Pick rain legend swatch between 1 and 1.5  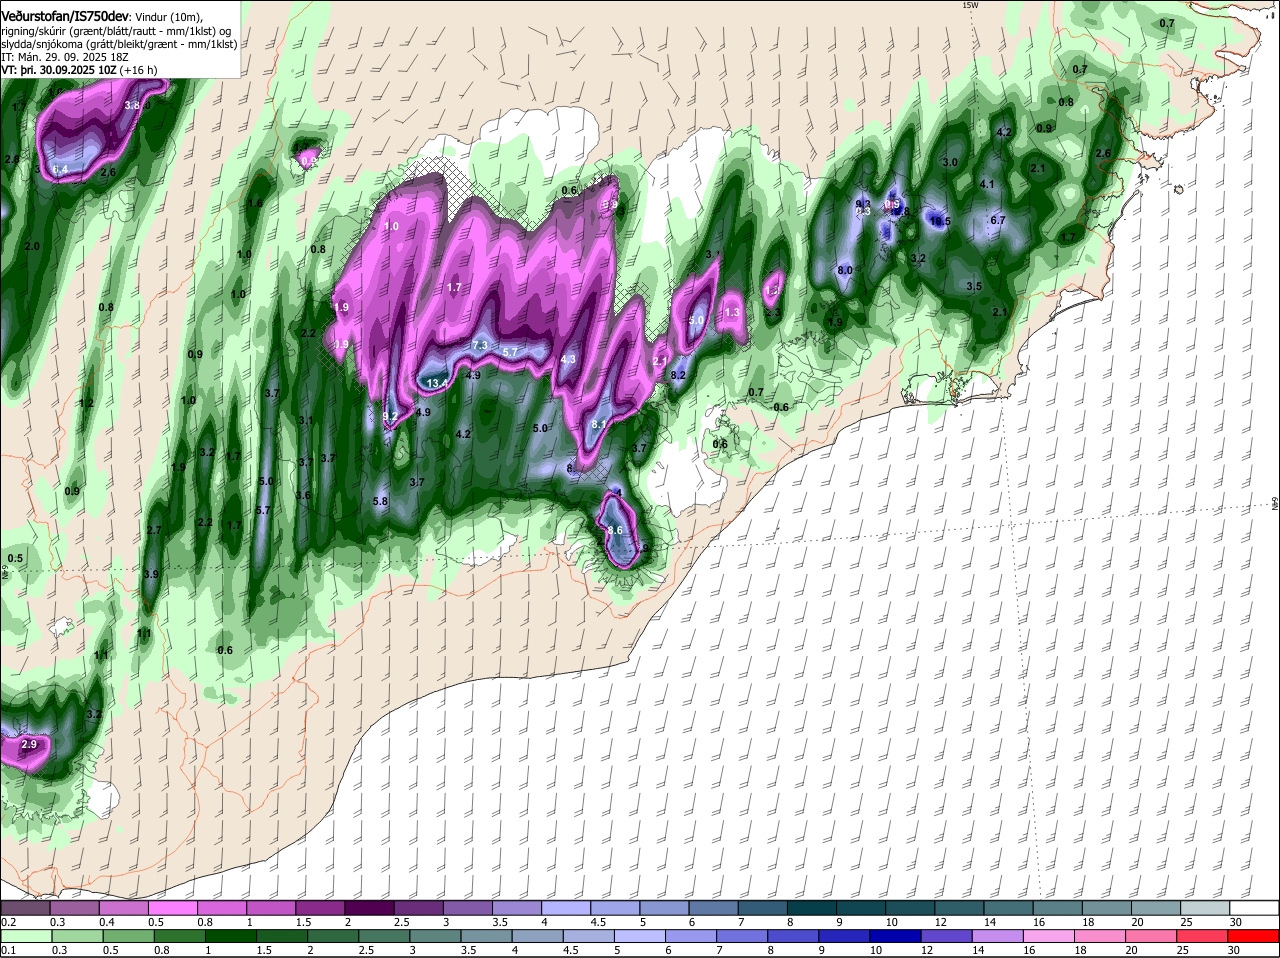point(231,936)
